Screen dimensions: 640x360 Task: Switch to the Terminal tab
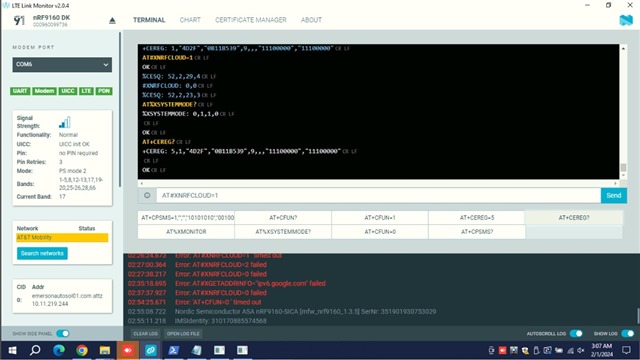pos(149,20)
